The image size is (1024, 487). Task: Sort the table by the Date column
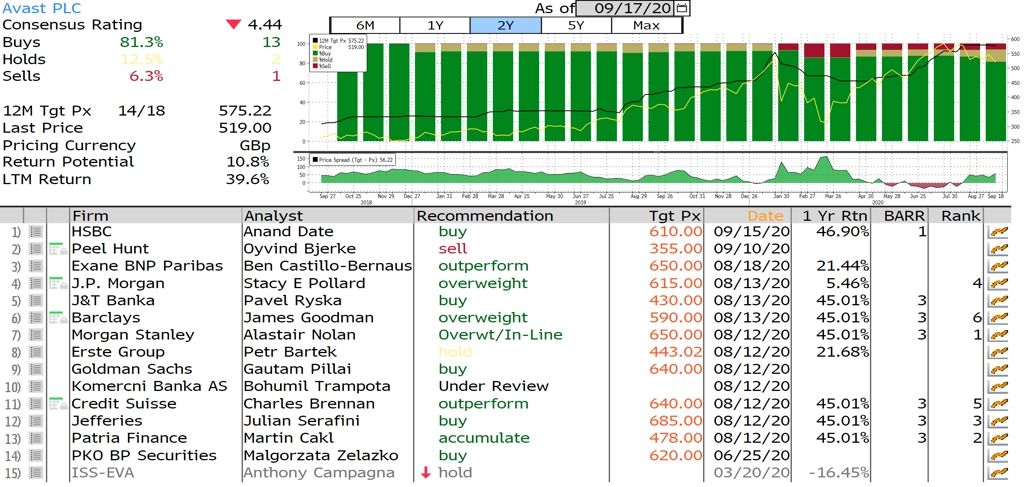(x=748, y=215)
